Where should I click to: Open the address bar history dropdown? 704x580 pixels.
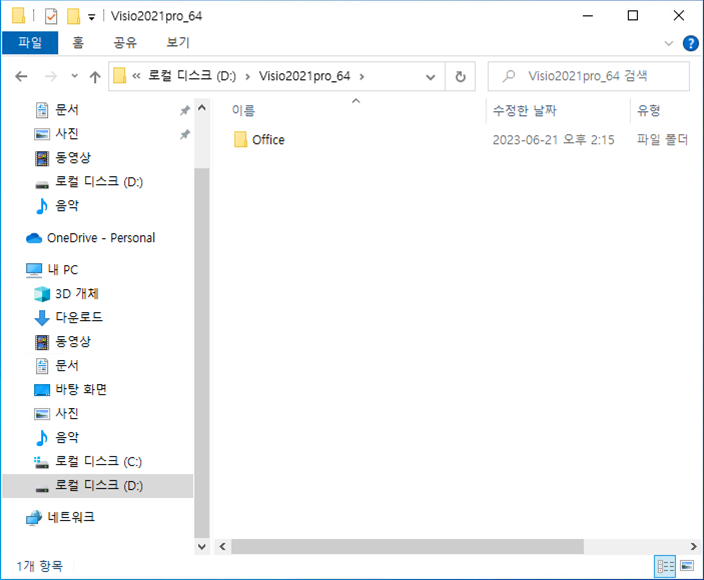click(431, 77)
